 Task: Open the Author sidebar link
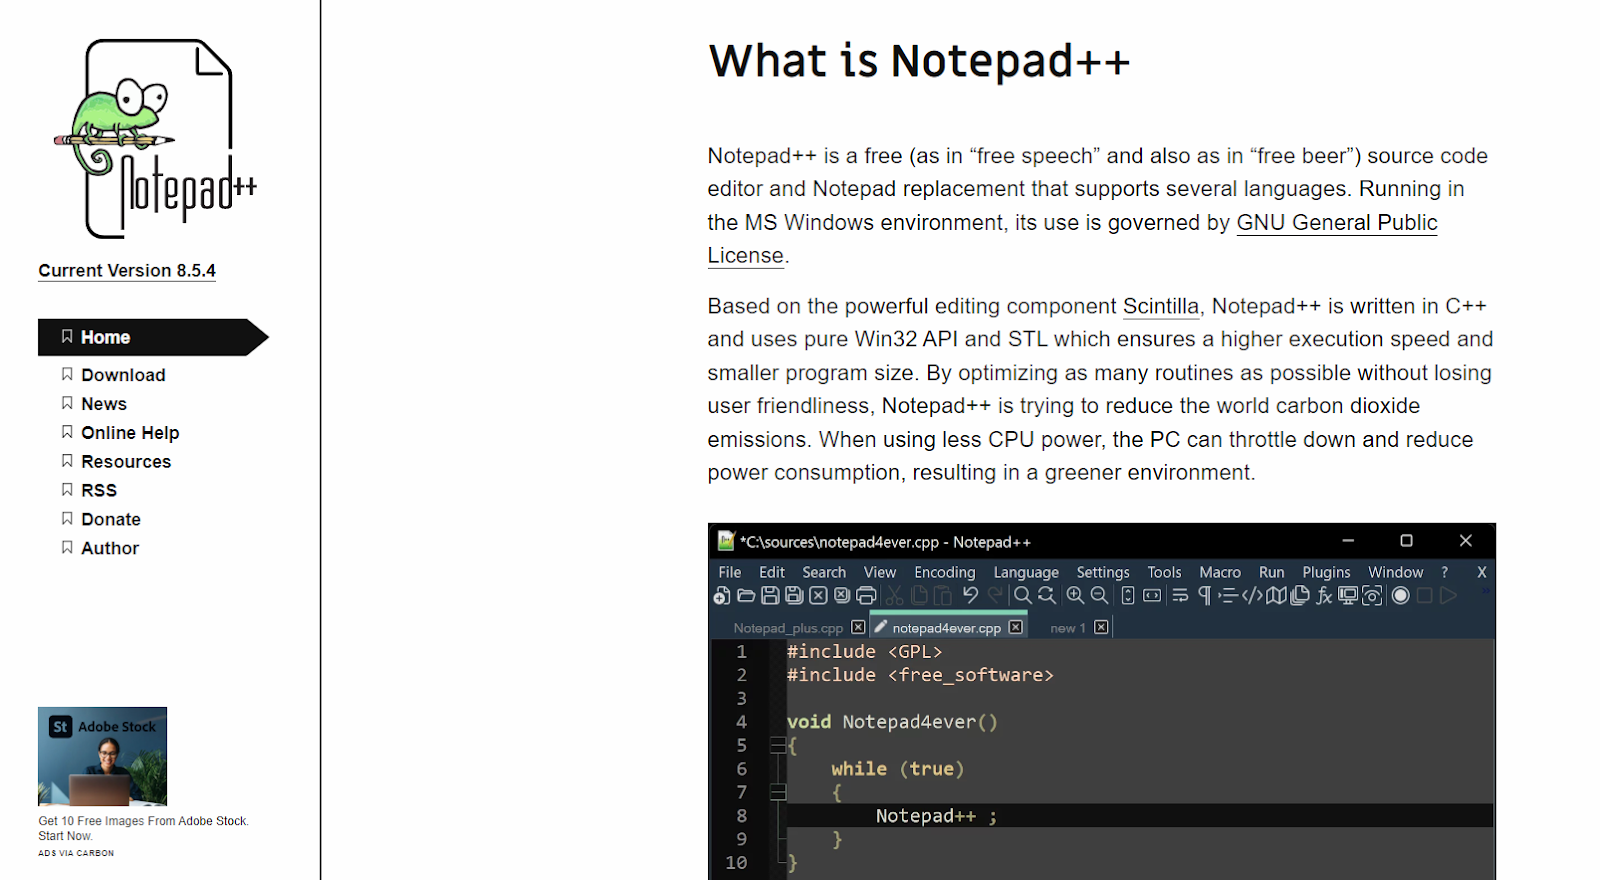[x=110, y=549]
